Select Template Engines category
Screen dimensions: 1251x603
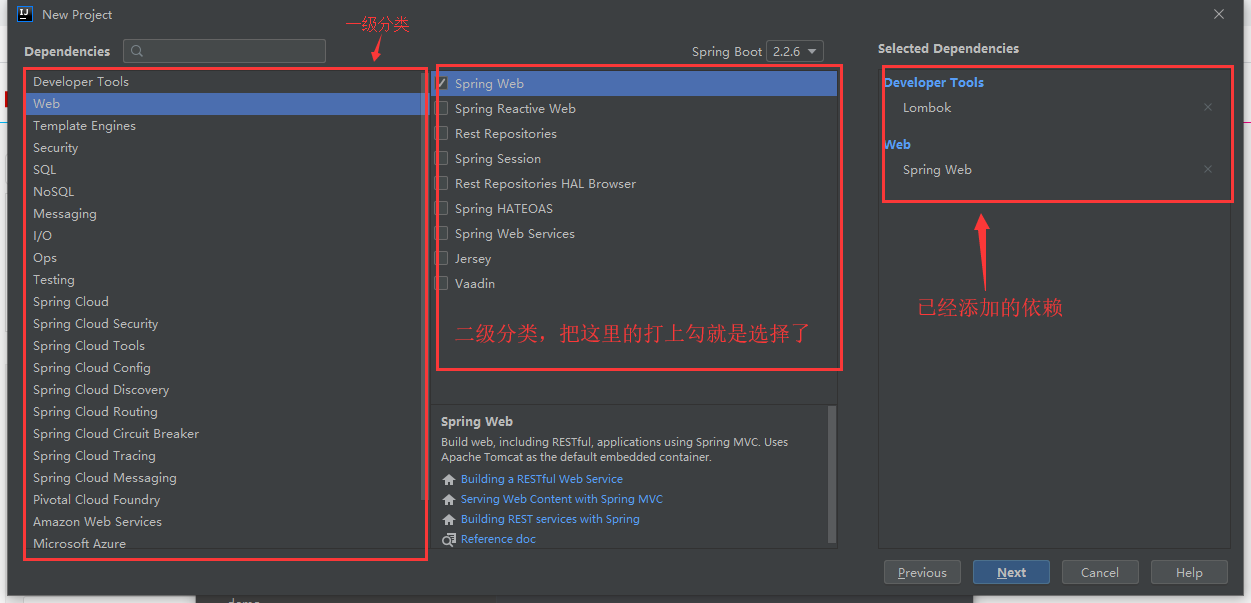(223, 126)
